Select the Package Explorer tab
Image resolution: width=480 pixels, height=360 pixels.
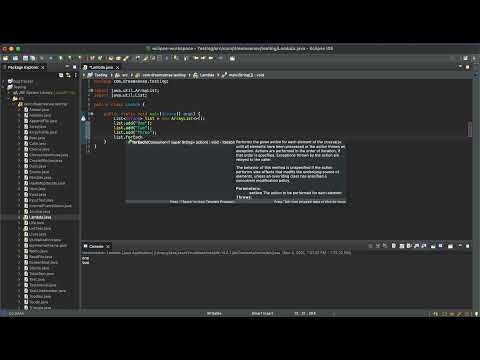tap(23, 68)
